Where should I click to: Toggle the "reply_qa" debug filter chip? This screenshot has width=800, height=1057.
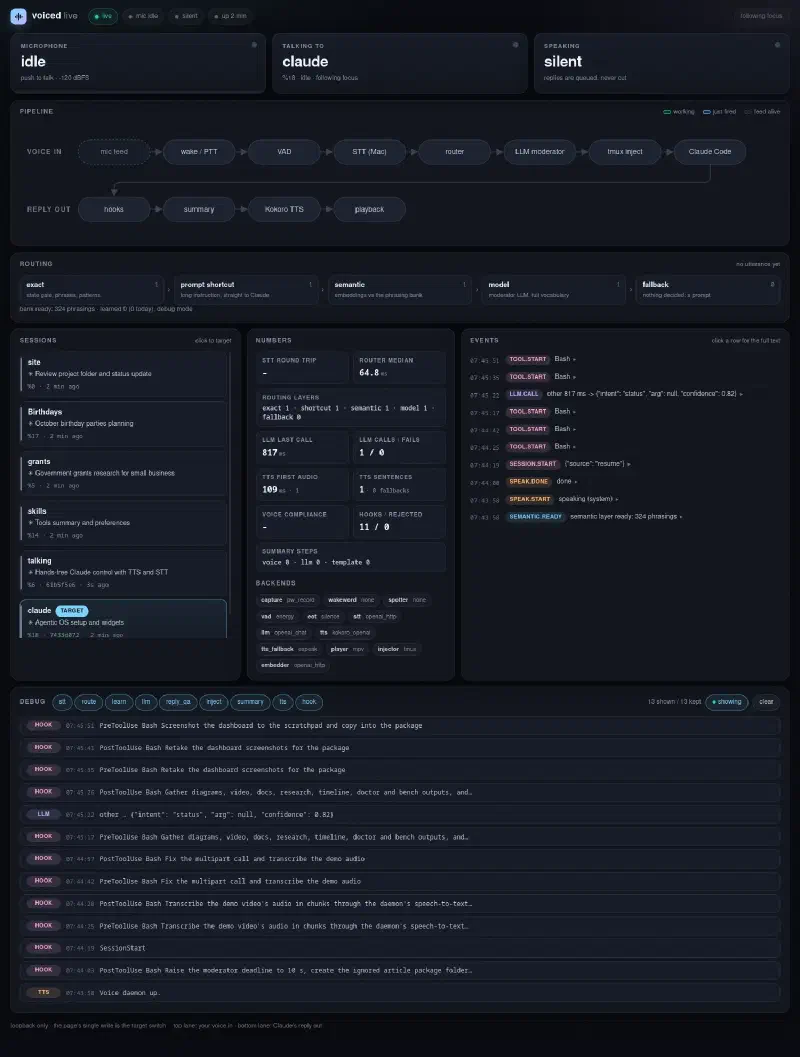tap(178, 702)
